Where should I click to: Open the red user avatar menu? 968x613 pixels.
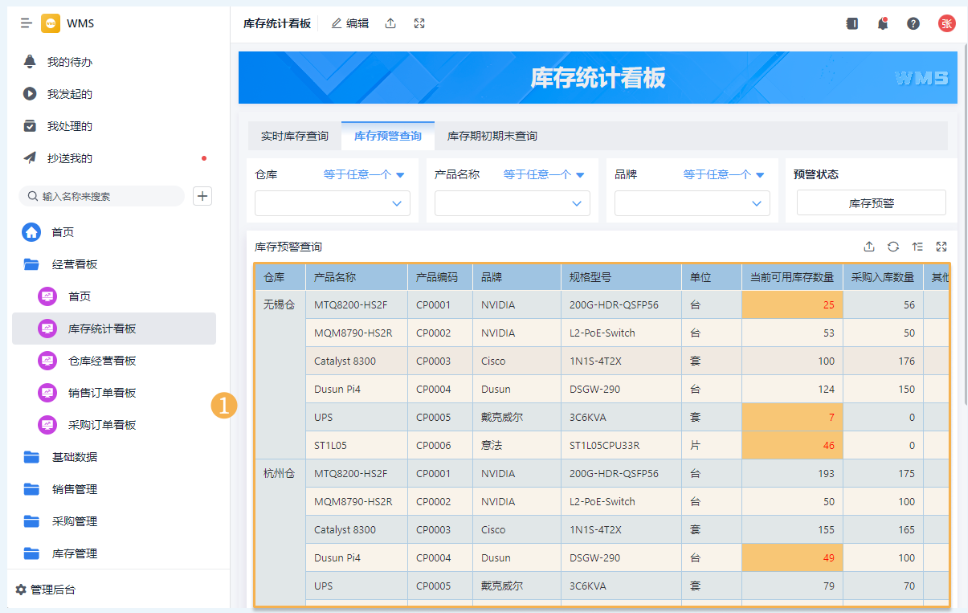[x=946, y=23]
